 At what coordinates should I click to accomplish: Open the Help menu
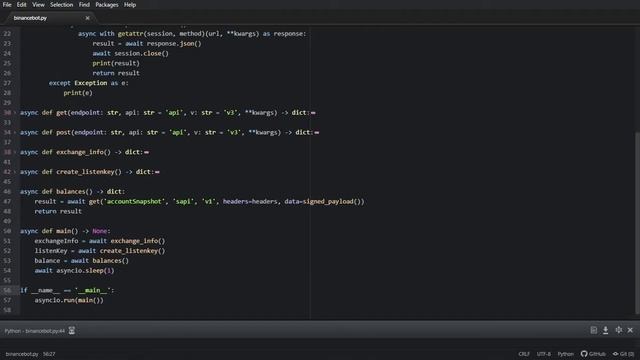coord(130,4)
